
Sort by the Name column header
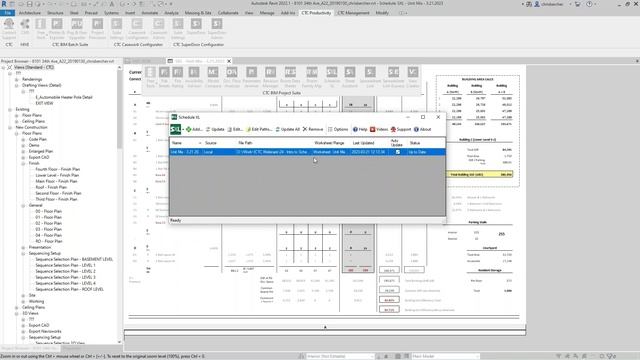[186, 143]
